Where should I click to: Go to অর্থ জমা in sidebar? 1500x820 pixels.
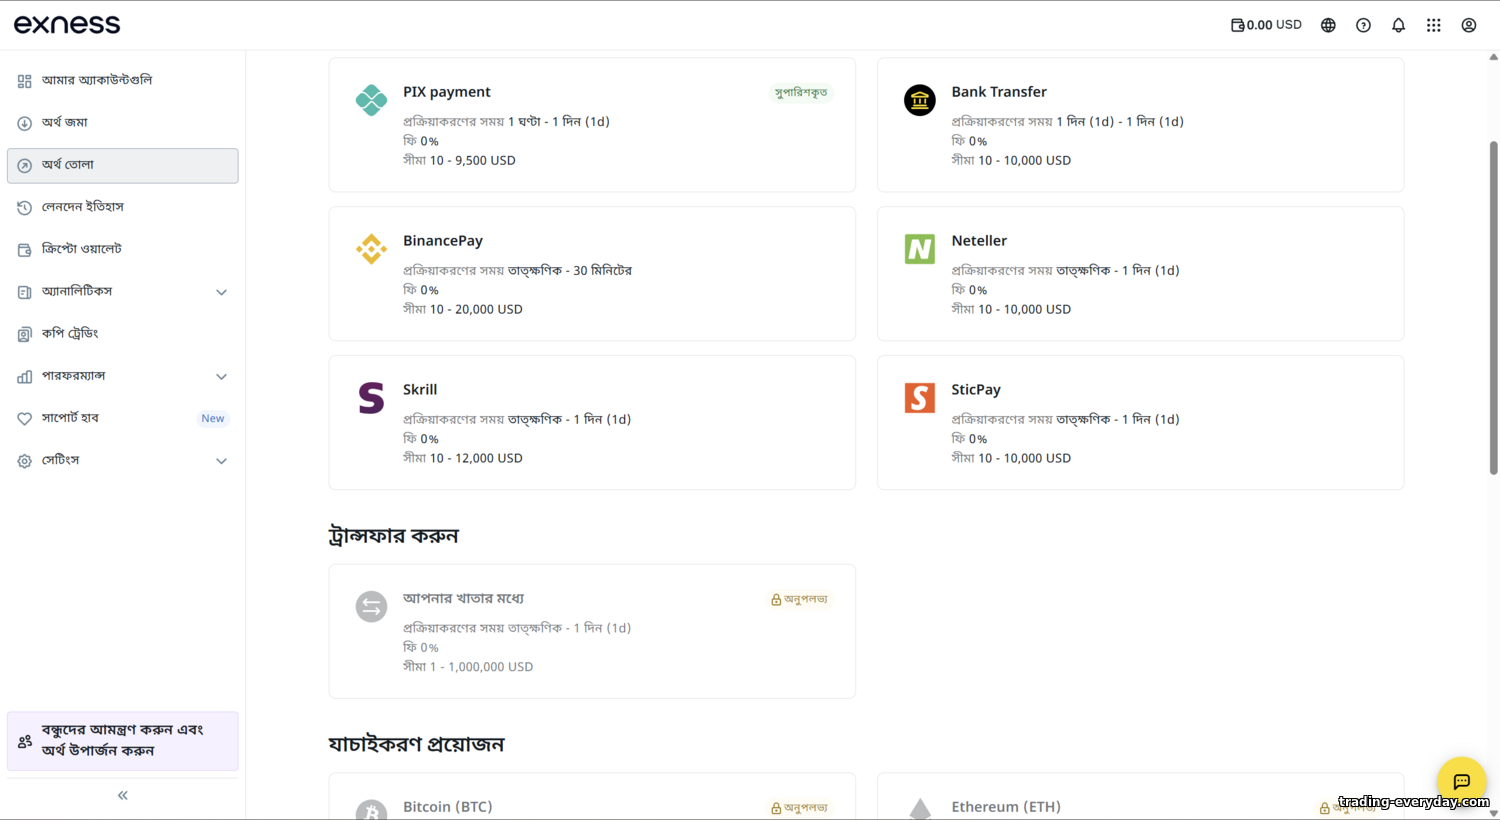tap(122, 123)
